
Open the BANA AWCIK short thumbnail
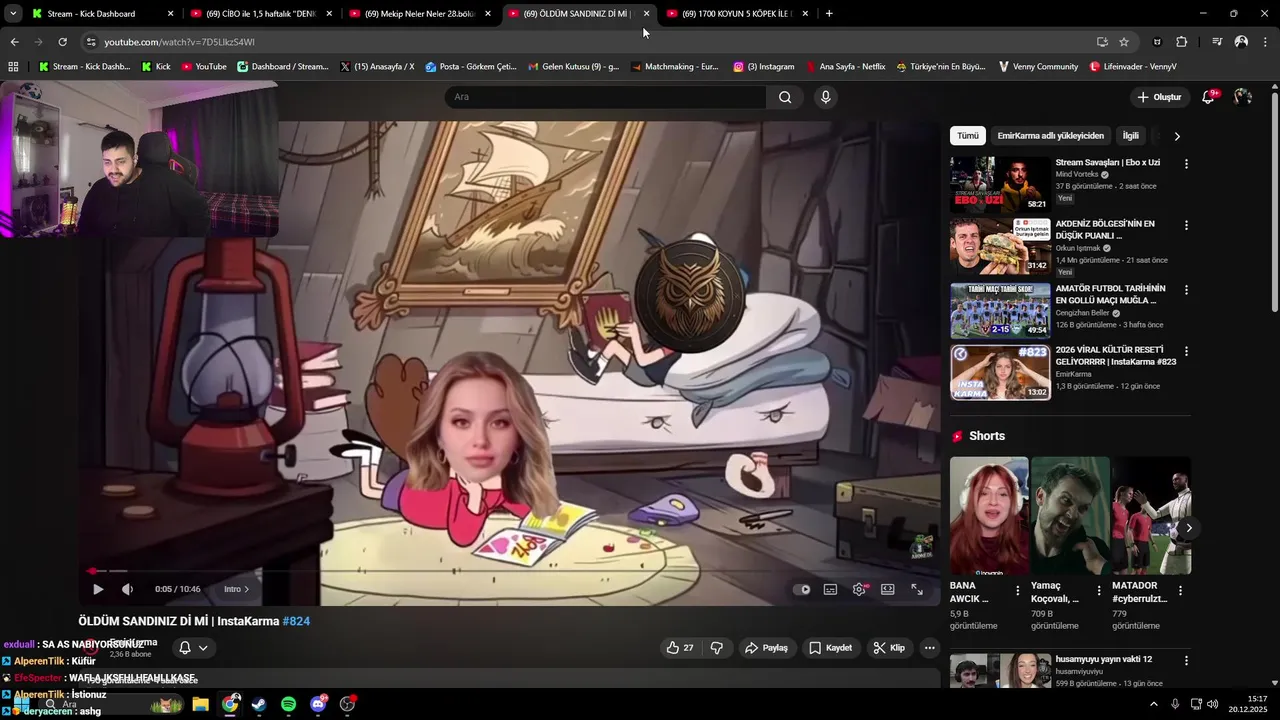[x=989, y=515]
